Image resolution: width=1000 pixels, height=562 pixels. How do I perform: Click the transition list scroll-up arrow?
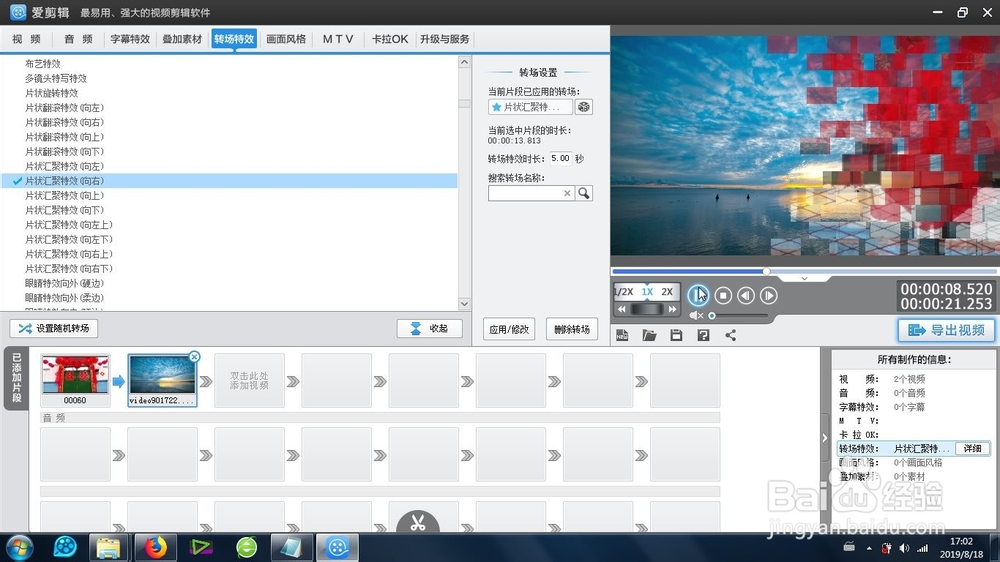click(464, 63)
